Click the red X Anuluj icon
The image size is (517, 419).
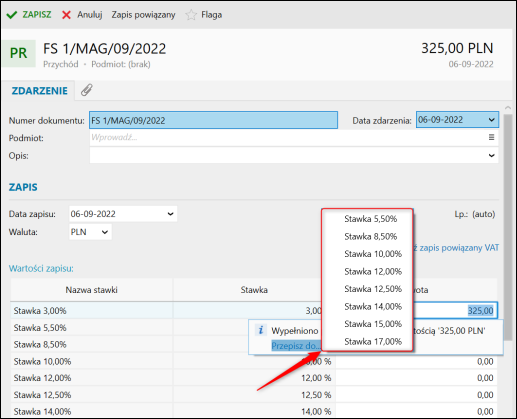[66, 15]
